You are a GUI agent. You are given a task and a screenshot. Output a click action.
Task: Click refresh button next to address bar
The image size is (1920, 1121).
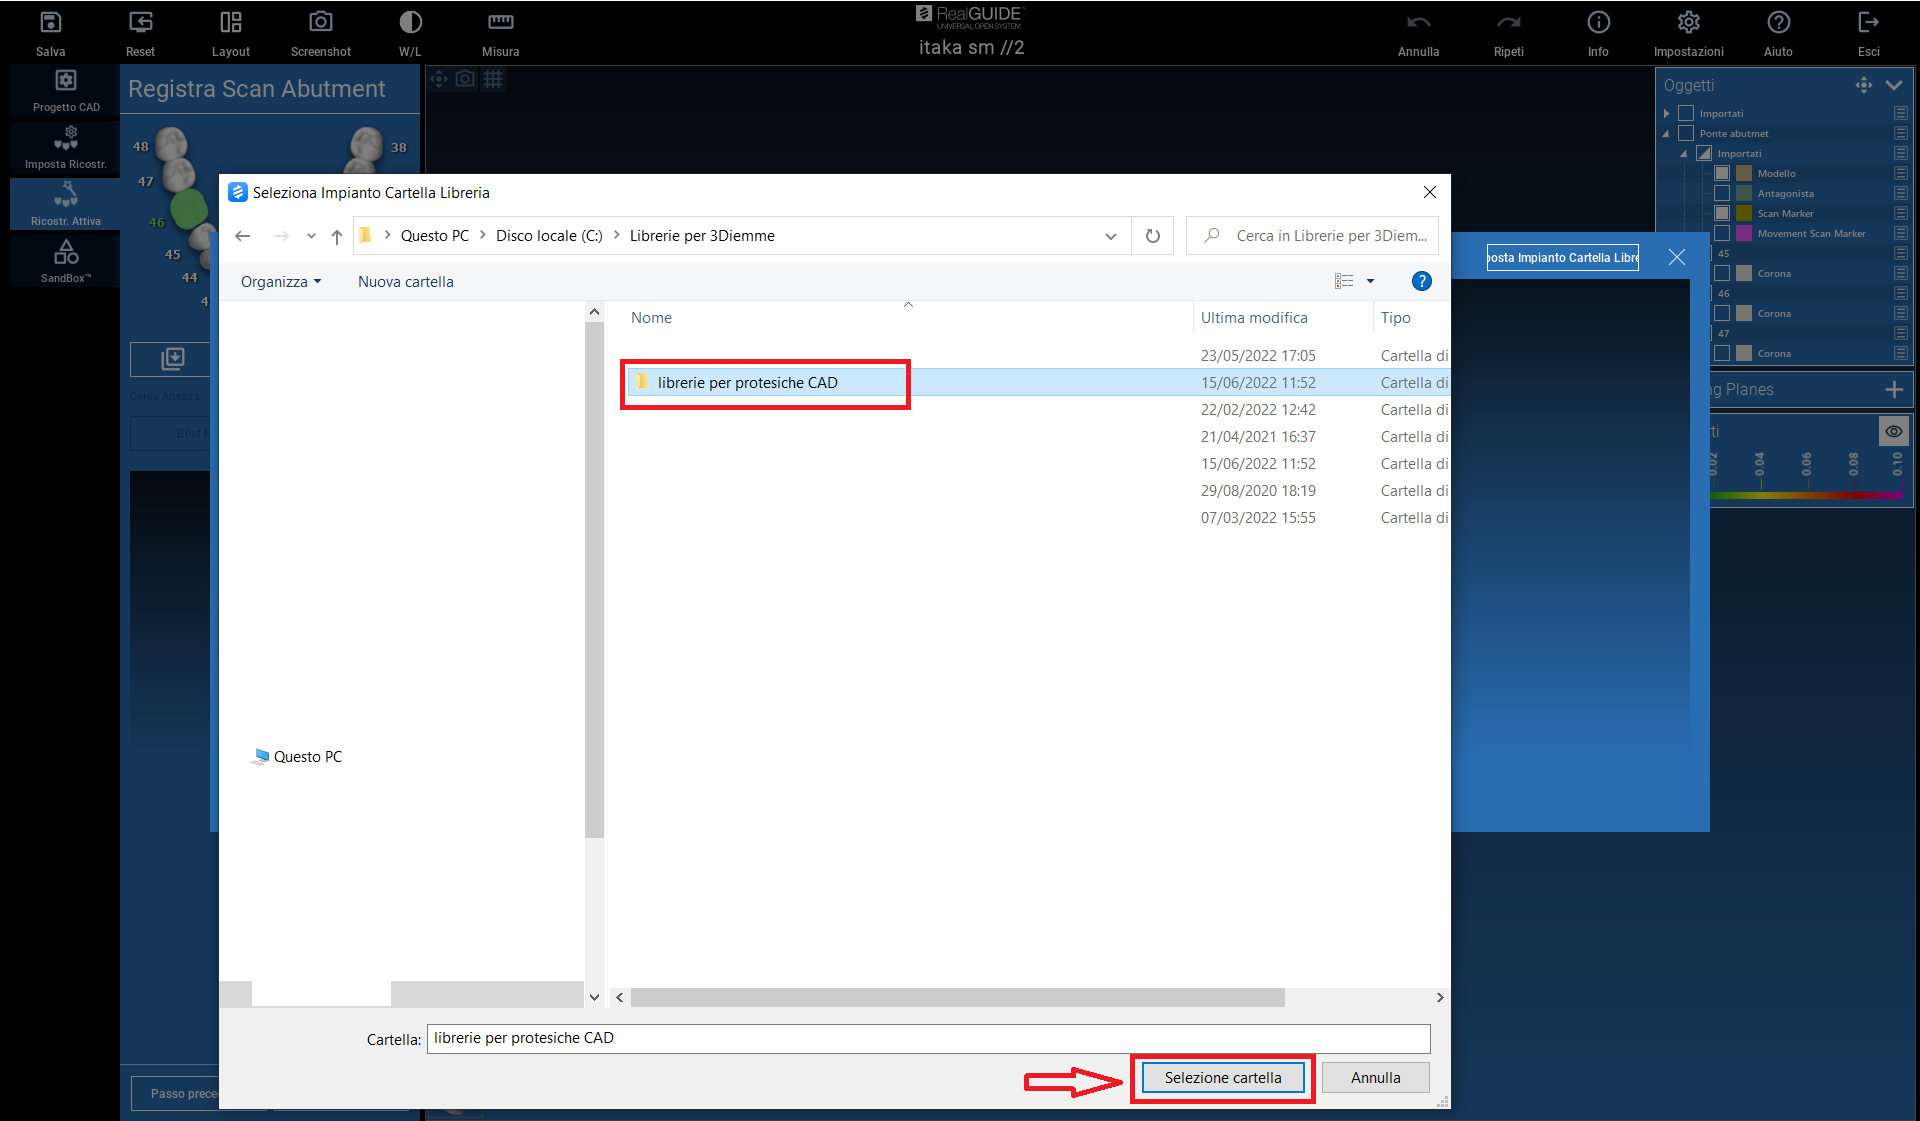[x=1152, y=236]
